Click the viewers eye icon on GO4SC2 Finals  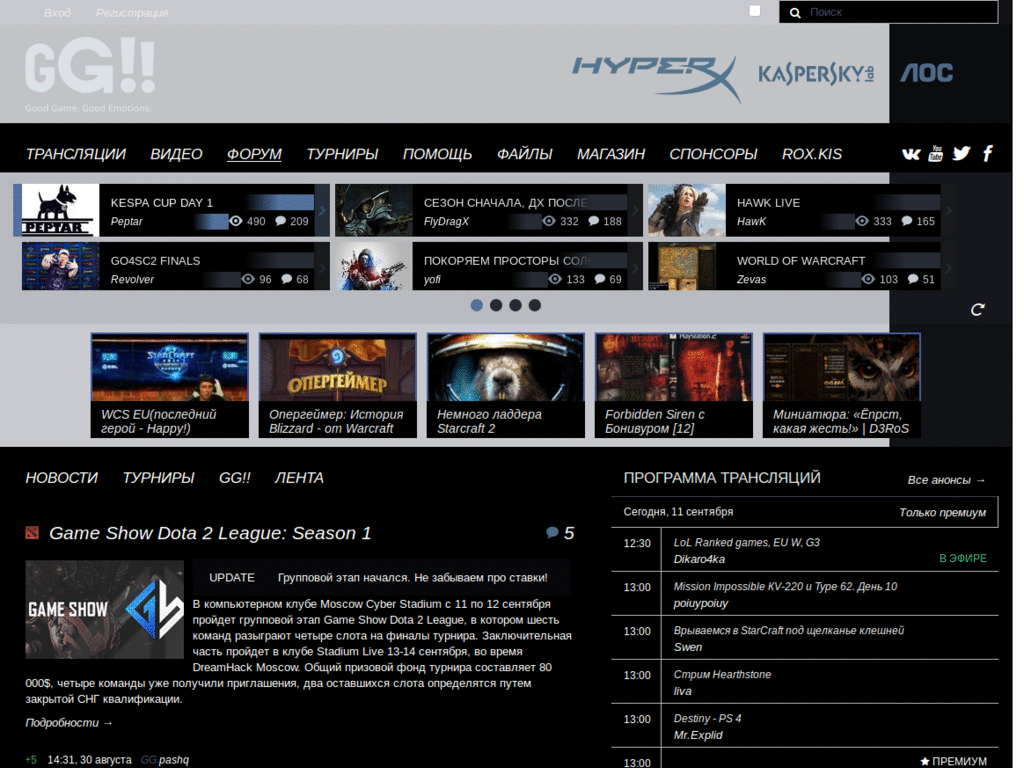coord(248,279)
